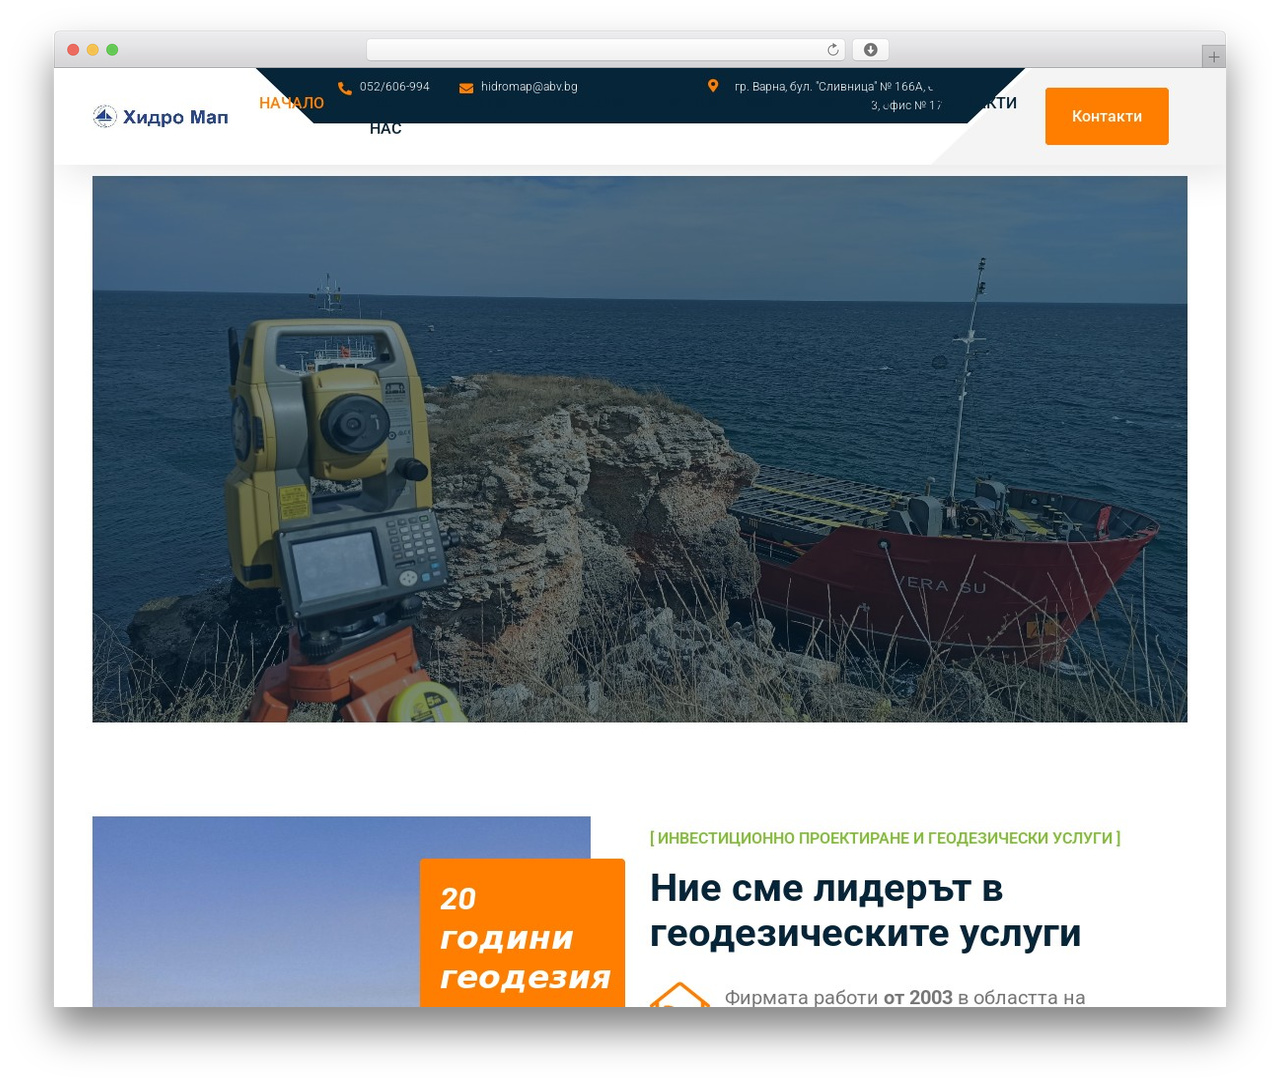
Task: Click the 20 години геодезия orange badge
Action: [523, 933]
